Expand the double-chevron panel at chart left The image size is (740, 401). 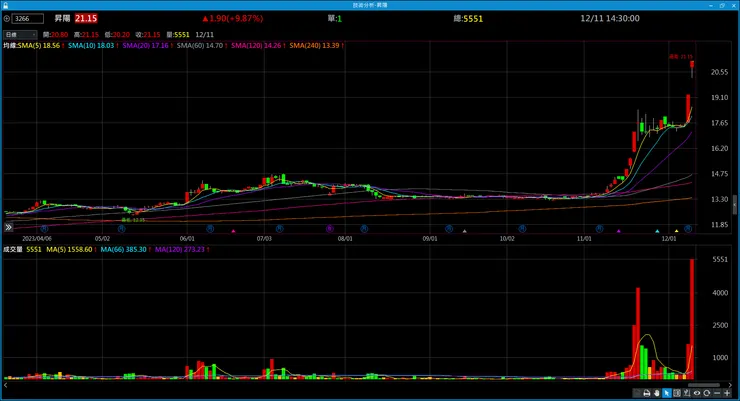(x=8, y=227)
